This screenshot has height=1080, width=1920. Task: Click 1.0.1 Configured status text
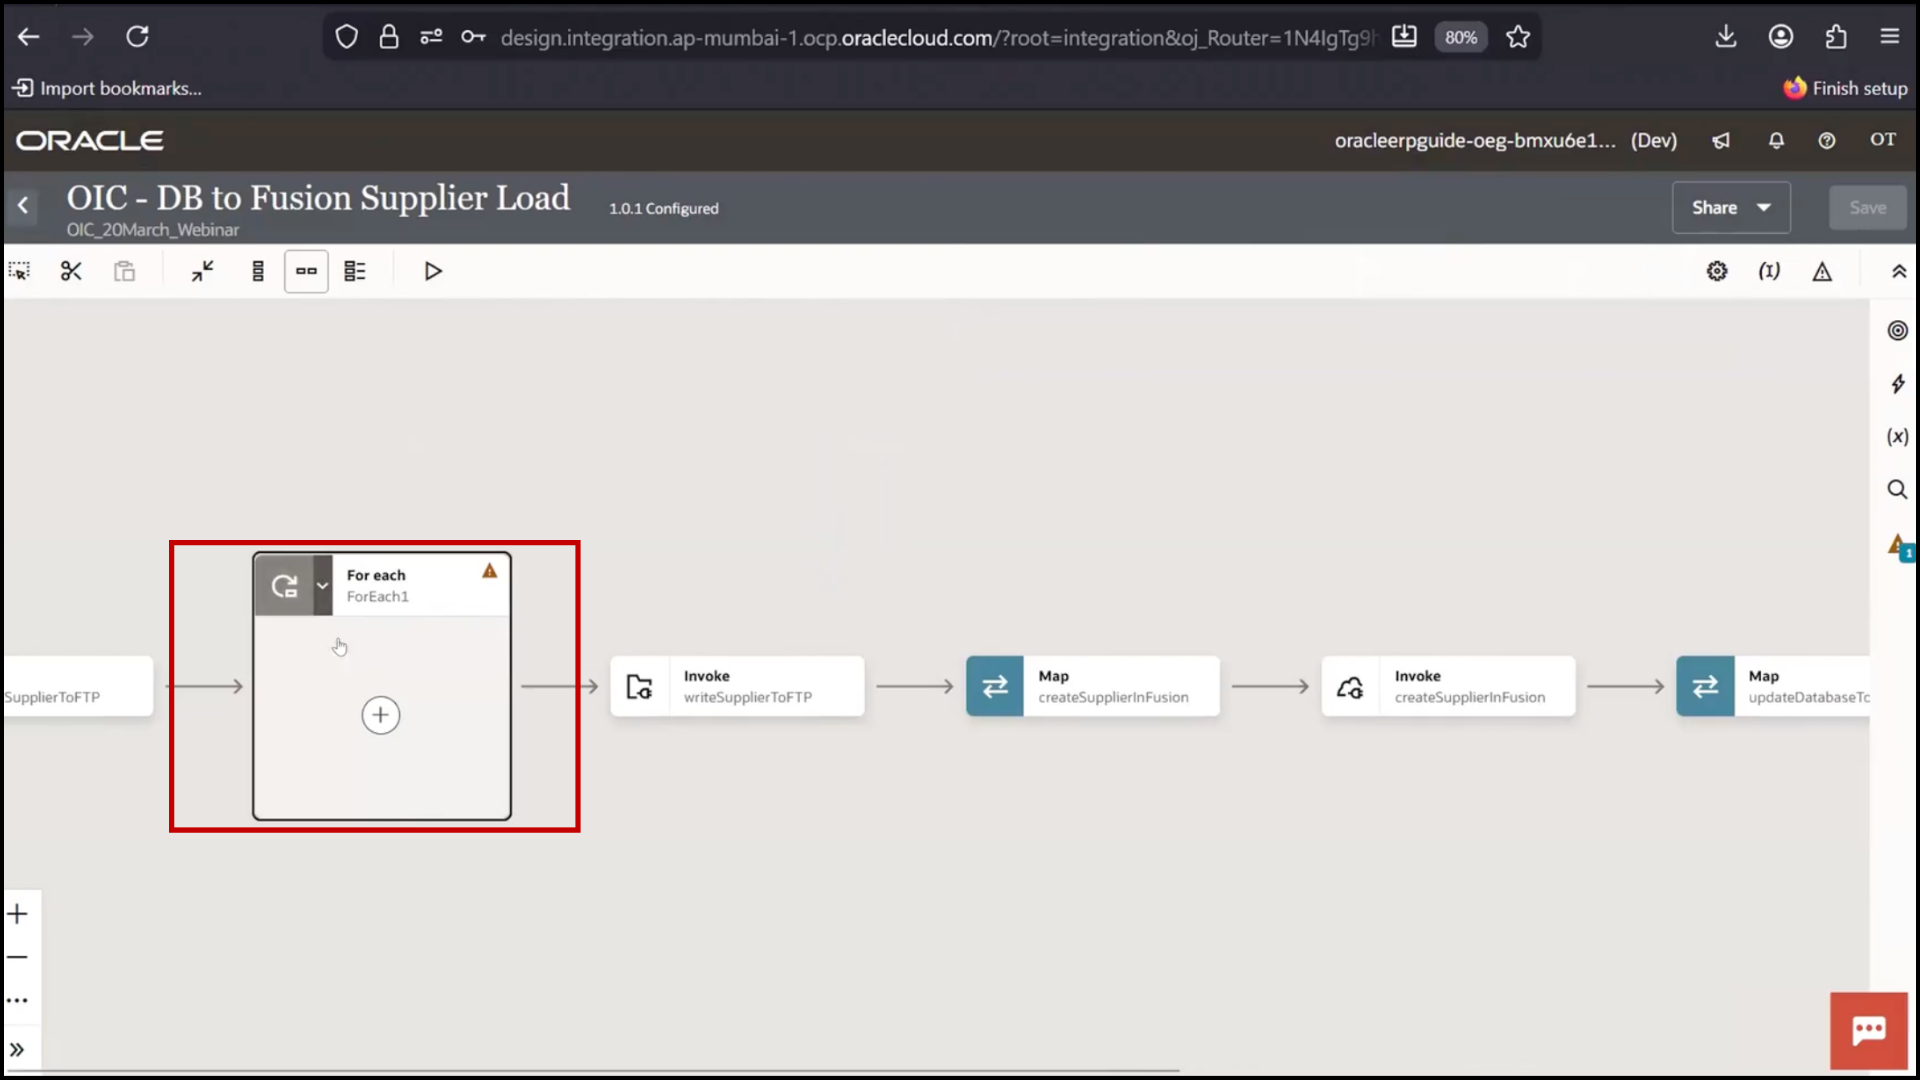664,209
